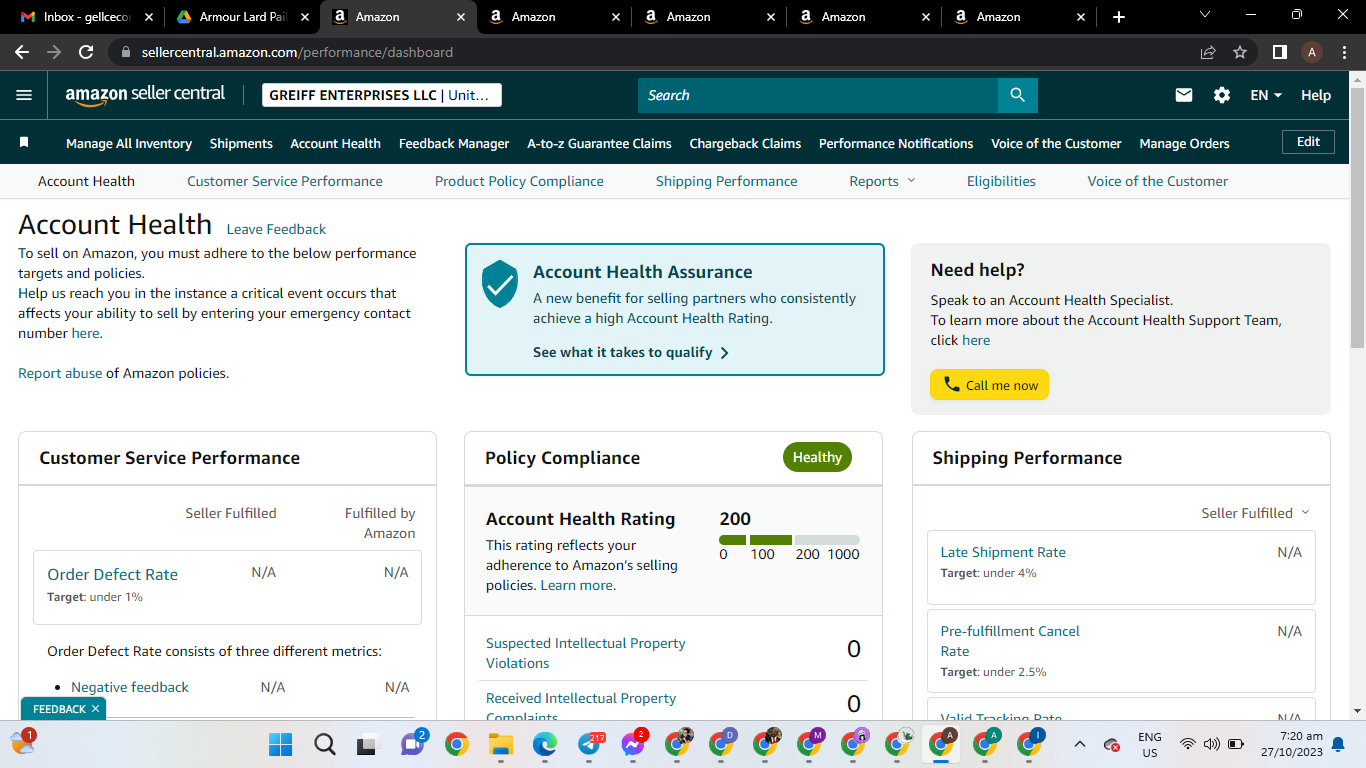Click the Account Health Rating progress bar
The height and width of the screenshot is (768, 1366).
pyautogui.click(x=789, y=540)
